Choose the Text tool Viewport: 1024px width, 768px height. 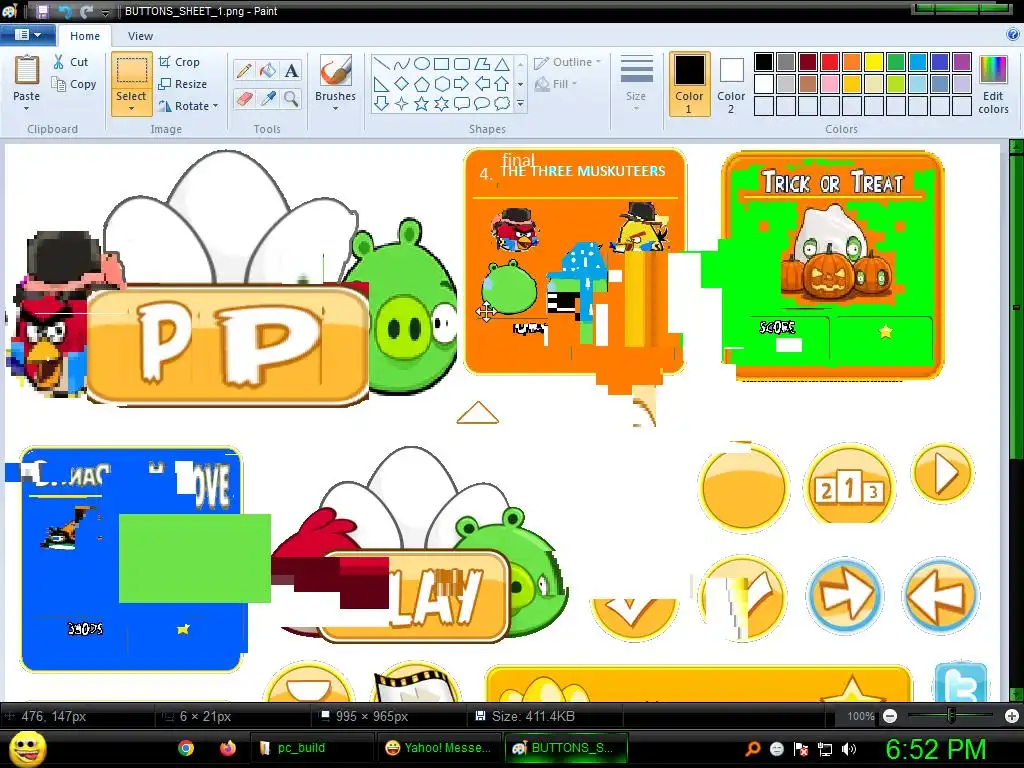[291, 71]
